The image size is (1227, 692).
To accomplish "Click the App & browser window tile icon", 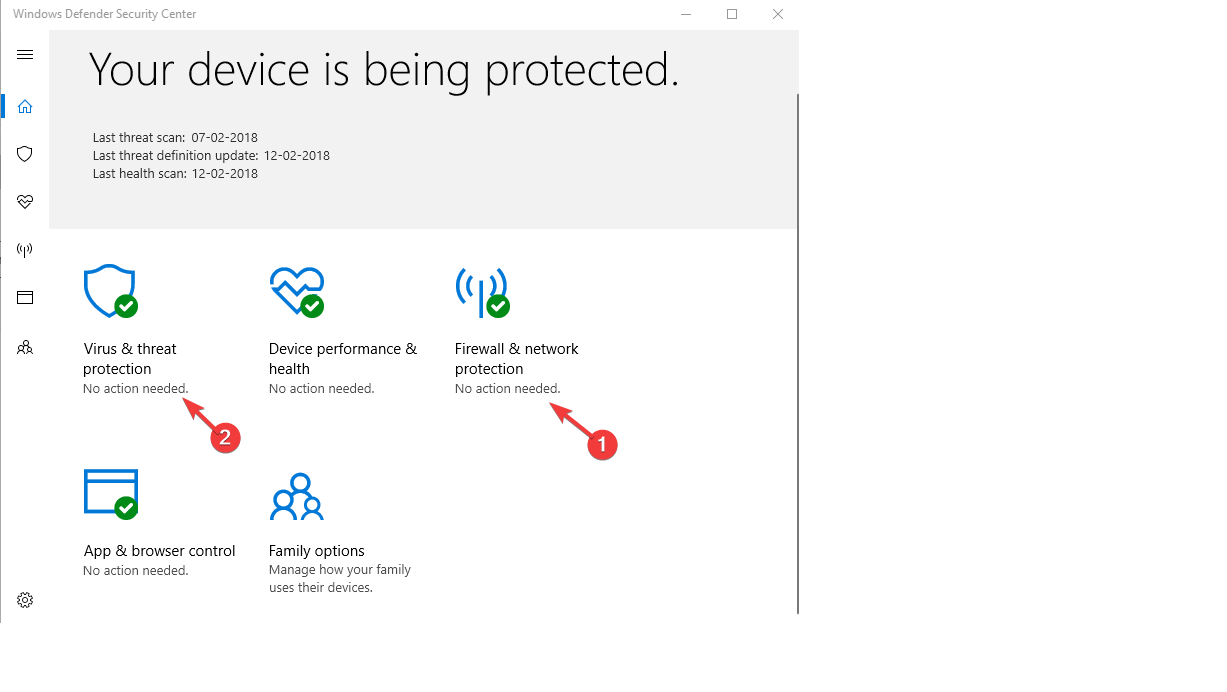I will [x=110, y=494].
